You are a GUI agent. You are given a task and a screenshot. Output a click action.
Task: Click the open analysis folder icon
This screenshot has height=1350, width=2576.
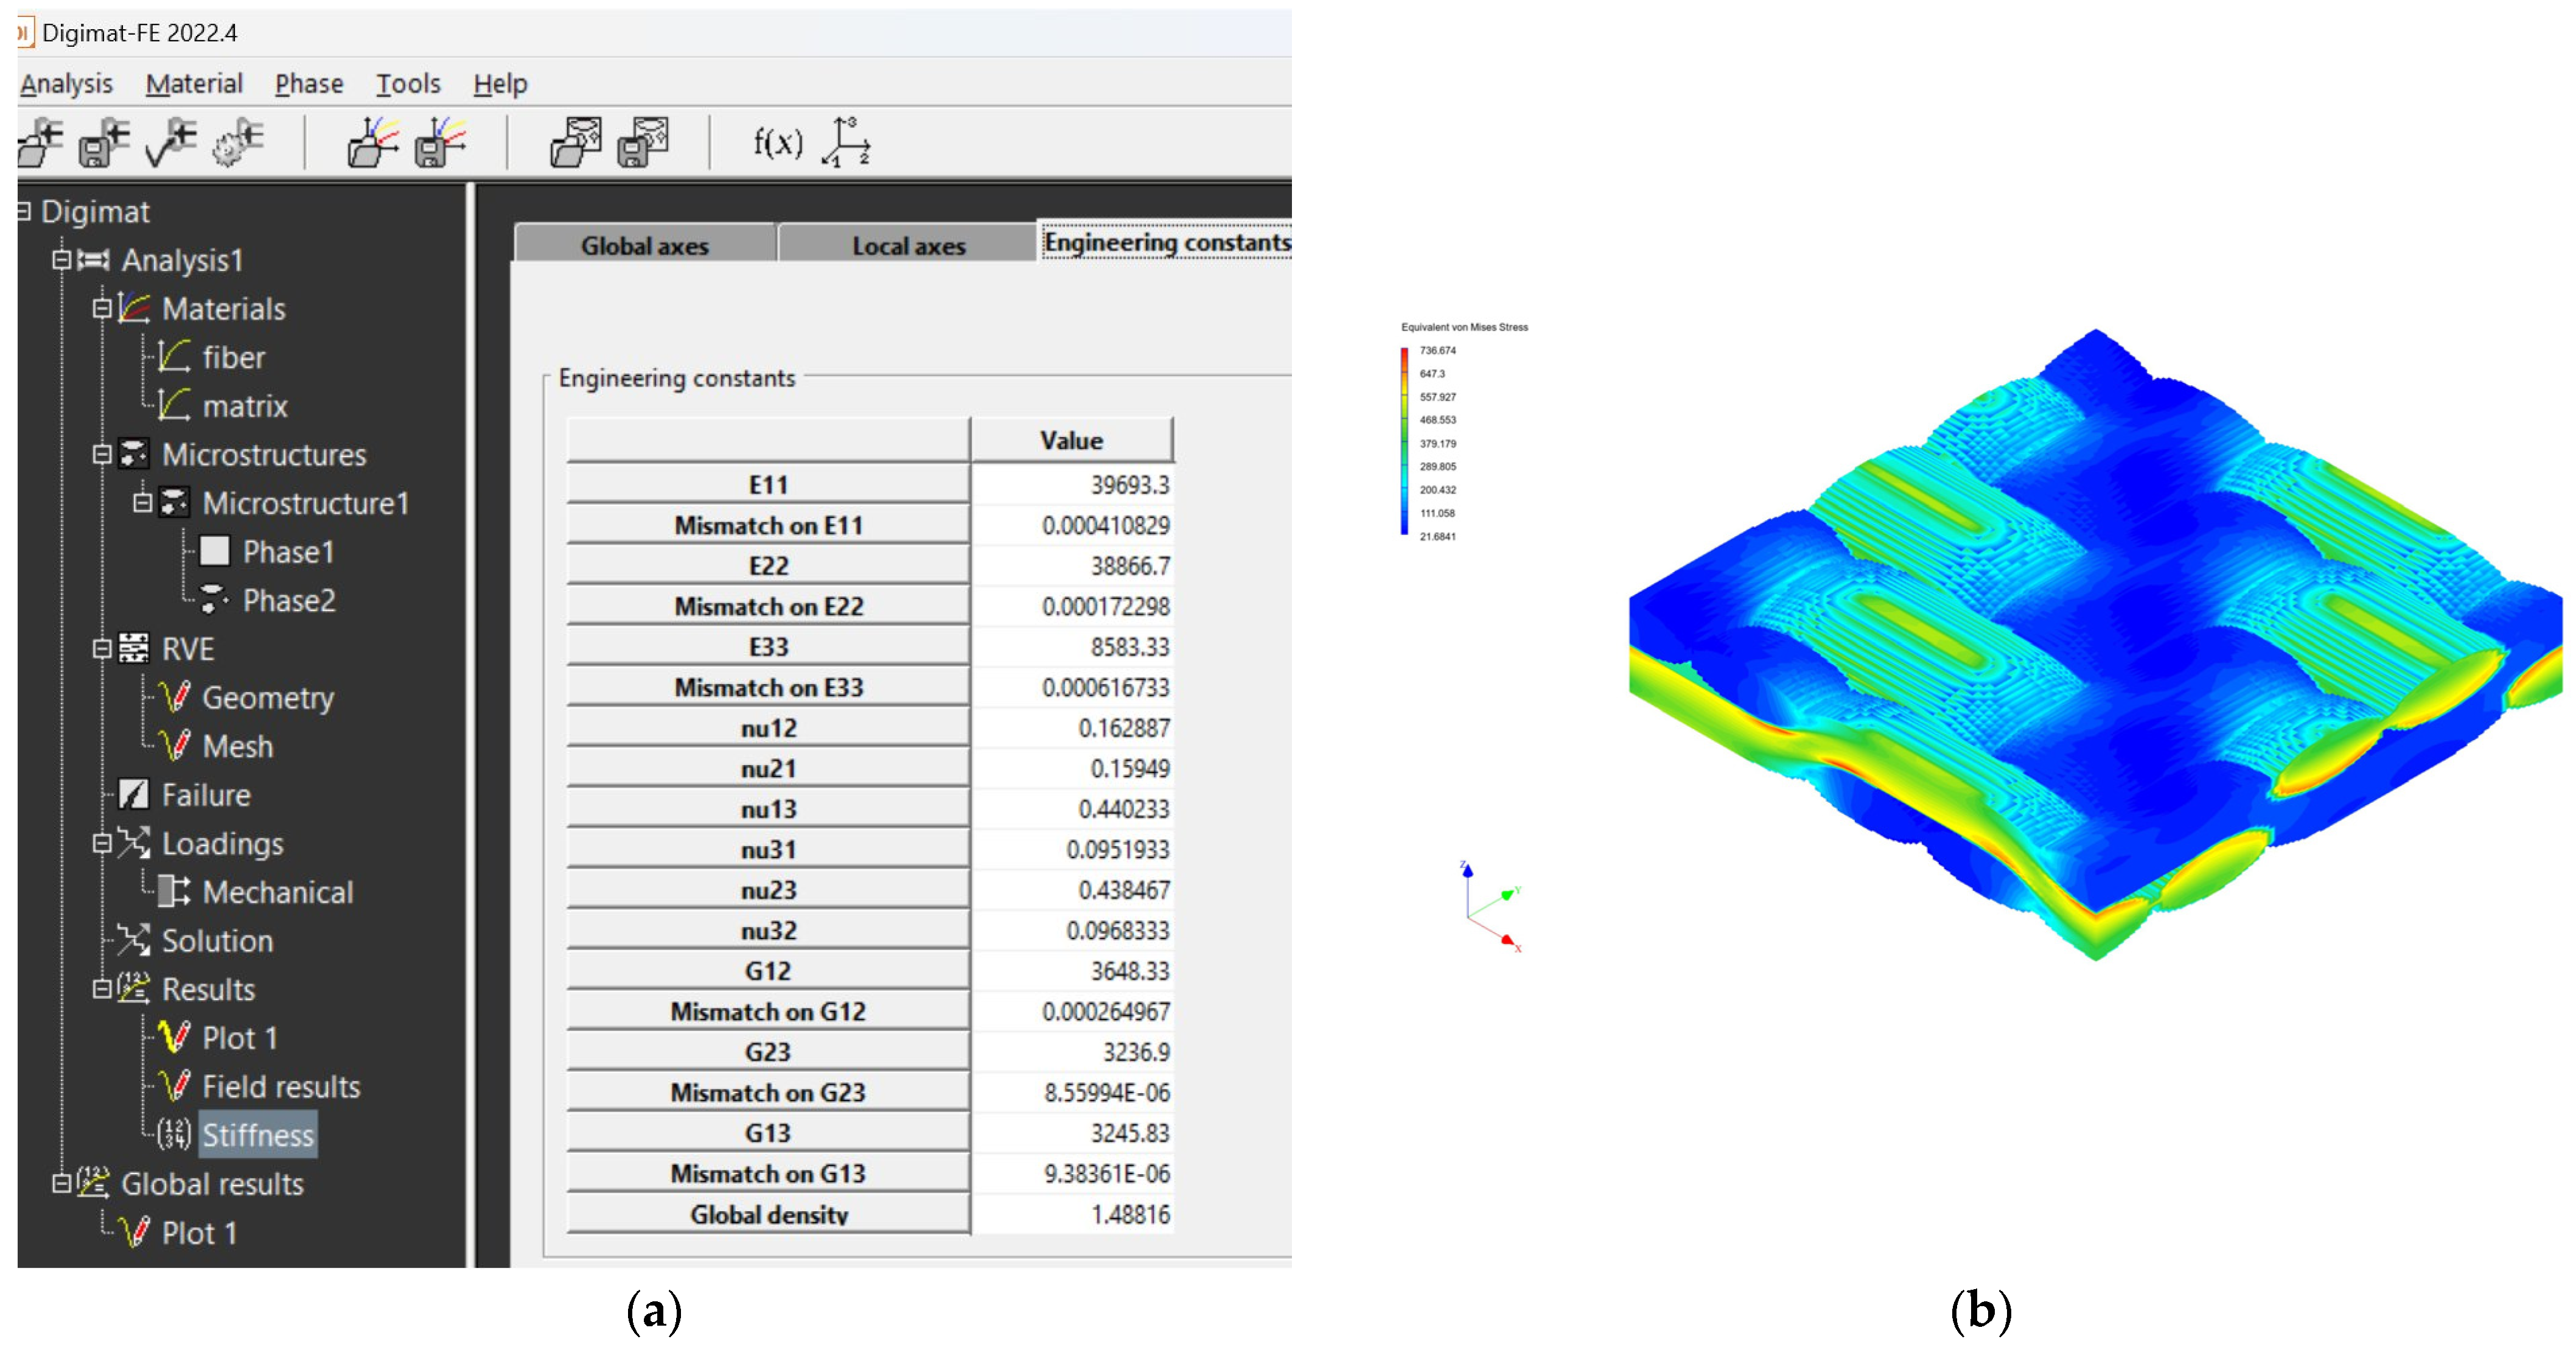[40, 143]
